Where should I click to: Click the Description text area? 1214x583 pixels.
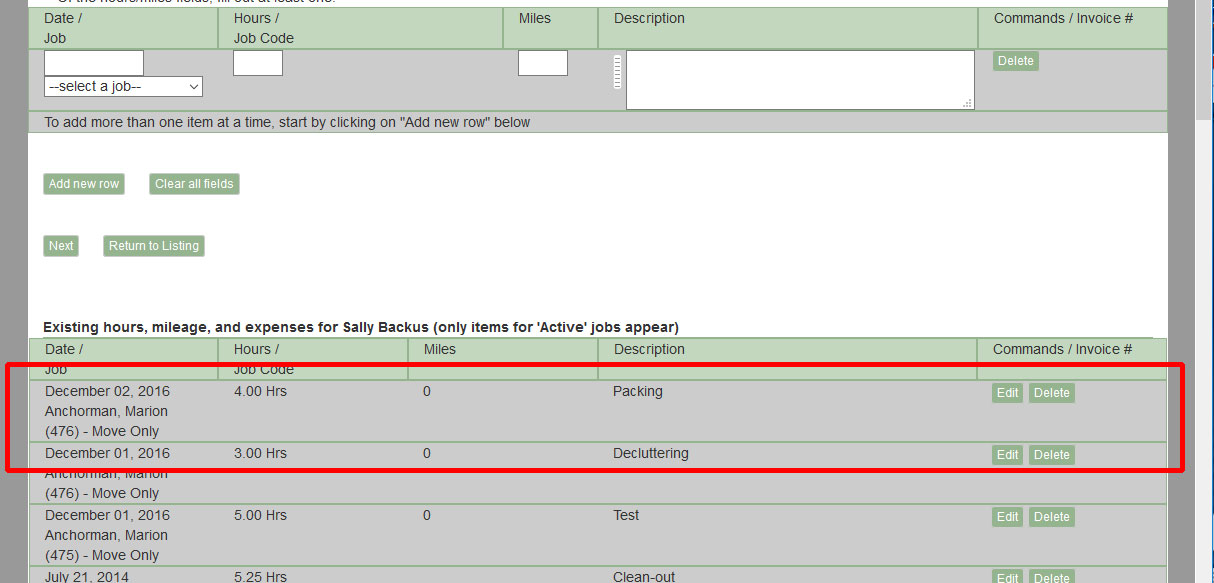(800, 80)
